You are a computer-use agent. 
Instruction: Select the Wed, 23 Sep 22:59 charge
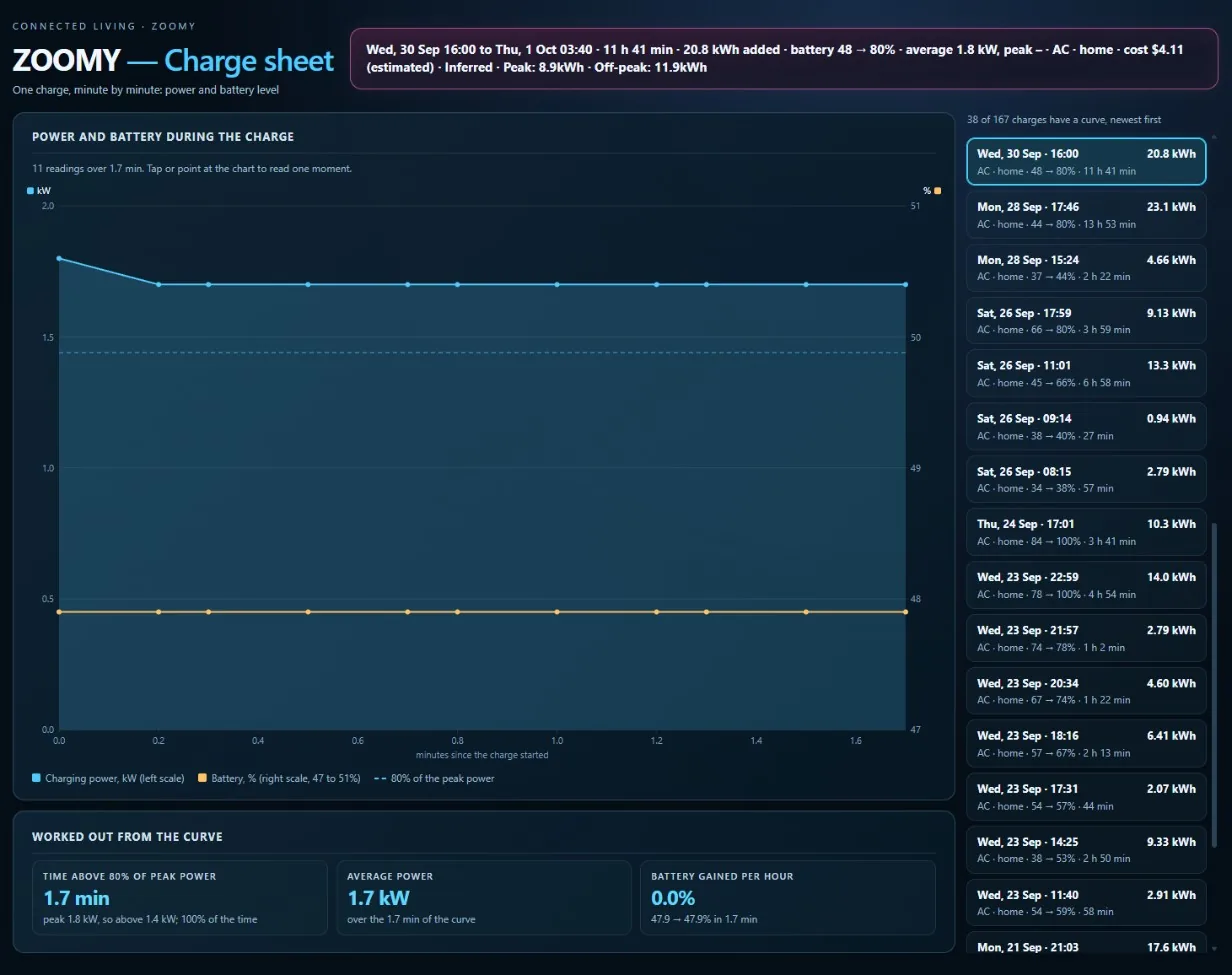coord(1086,585)
